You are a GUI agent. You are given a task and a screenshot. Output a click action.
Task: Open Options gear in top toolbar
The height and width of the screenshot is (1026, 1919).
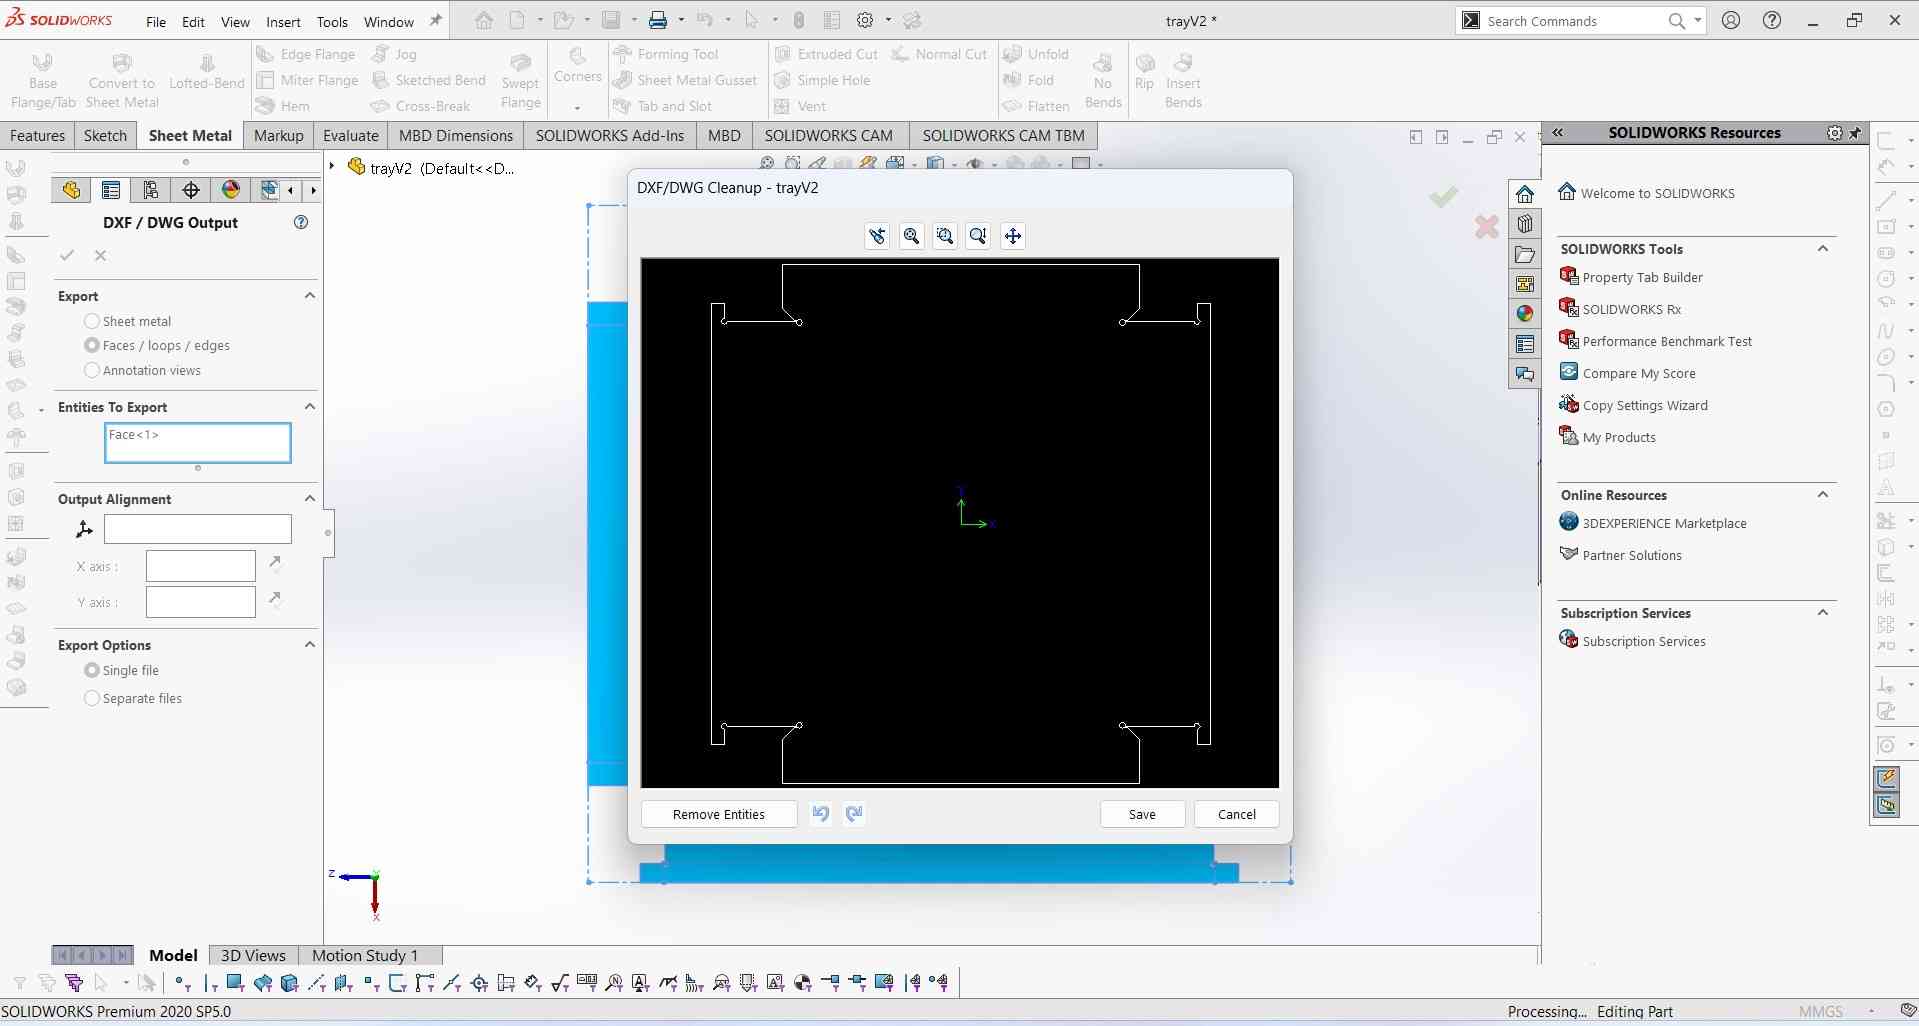(x=865, y=20)
